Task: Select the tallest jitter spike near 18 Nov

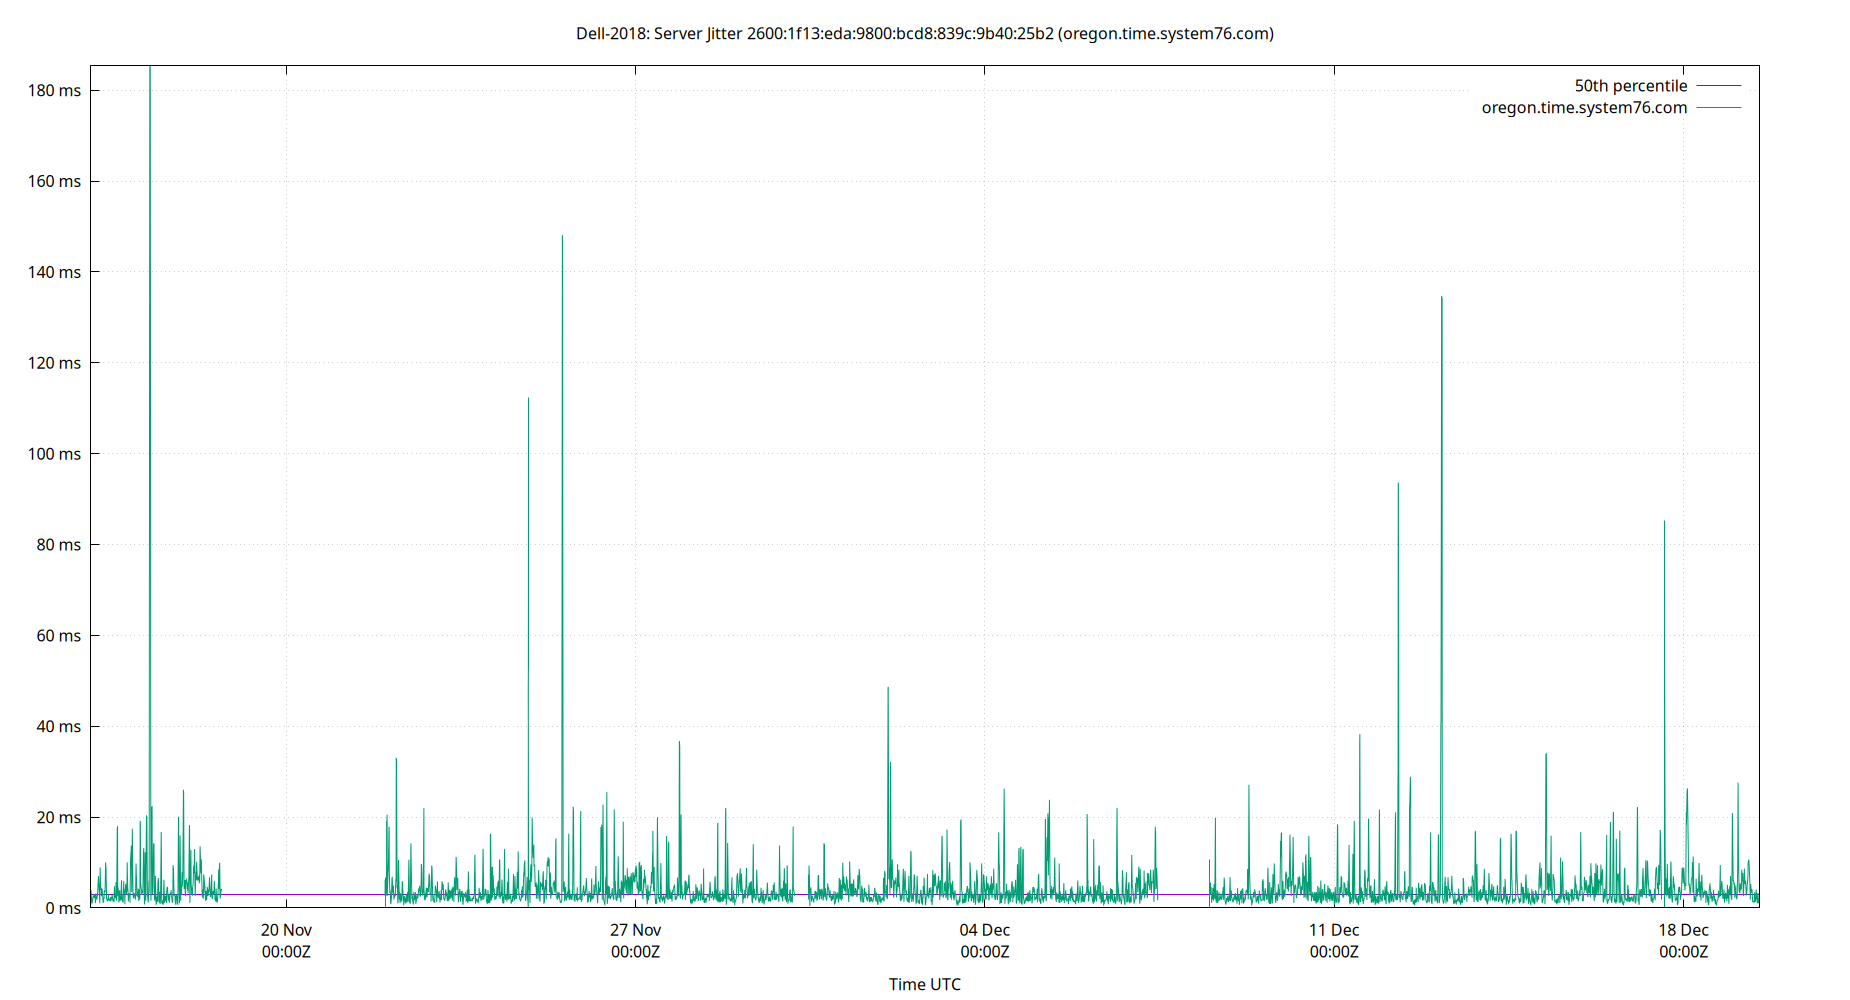Action: (150, 150)
